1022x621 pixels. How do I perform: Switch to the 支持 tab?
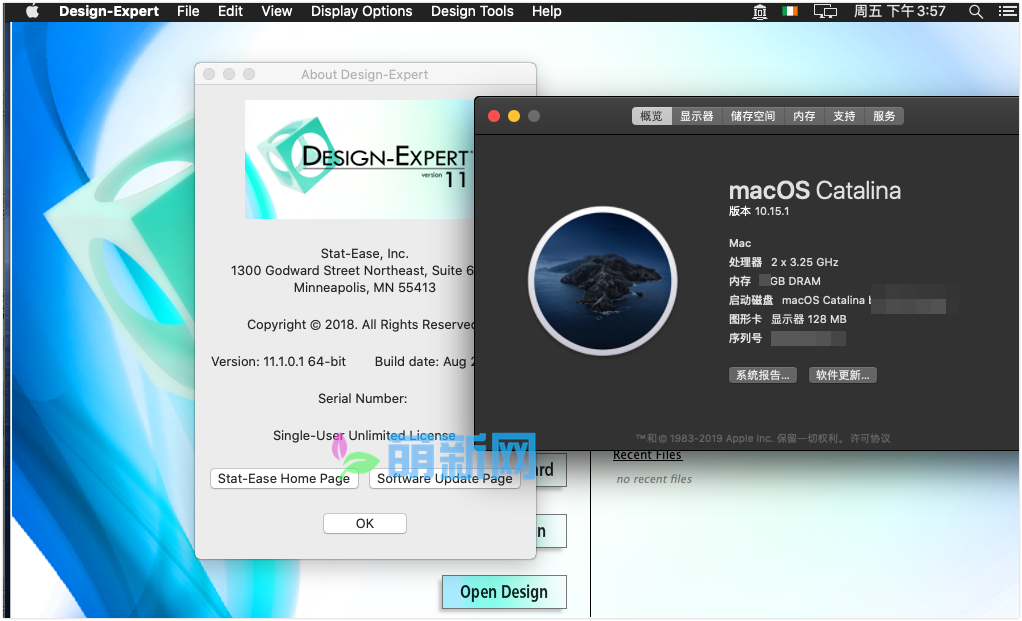pos(843,115)
